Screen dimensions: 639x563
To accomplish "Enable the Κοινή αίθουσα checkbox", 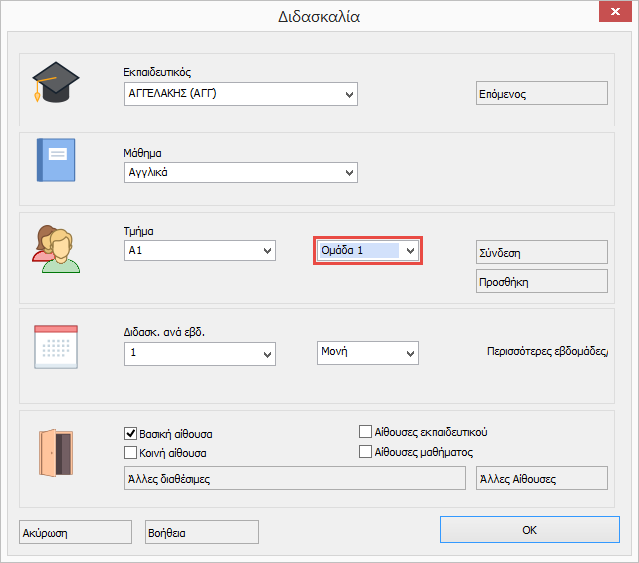I will [x=130, y=452].
